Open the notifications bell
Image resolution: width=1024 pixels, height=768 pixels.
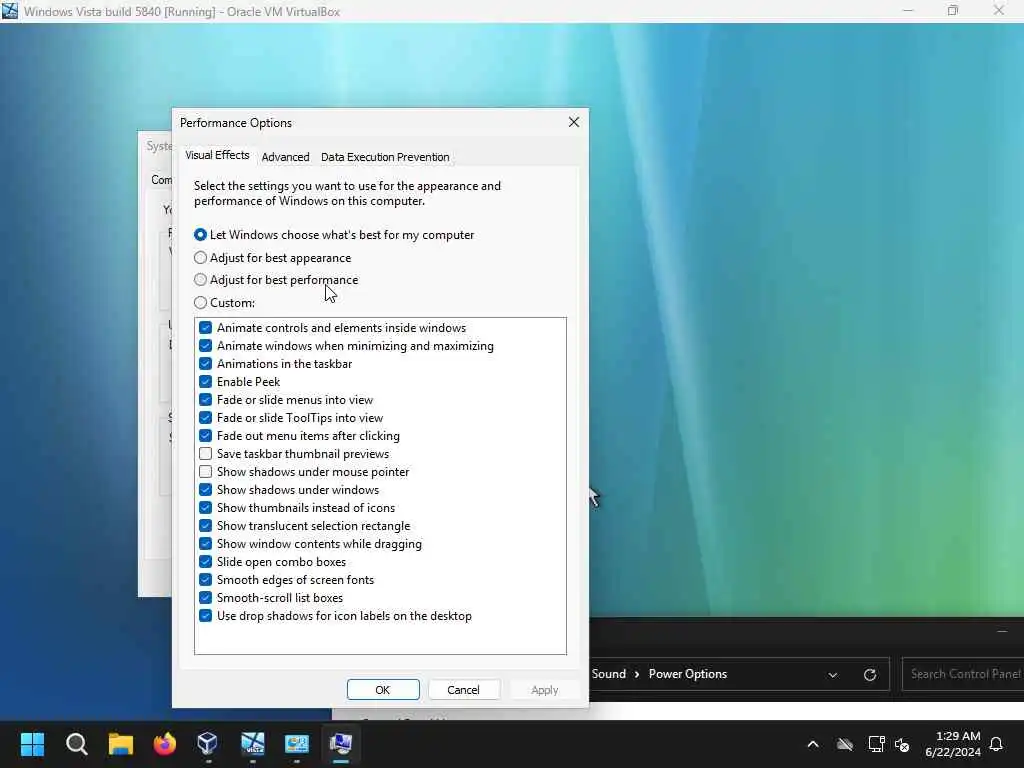coord(997,744)
